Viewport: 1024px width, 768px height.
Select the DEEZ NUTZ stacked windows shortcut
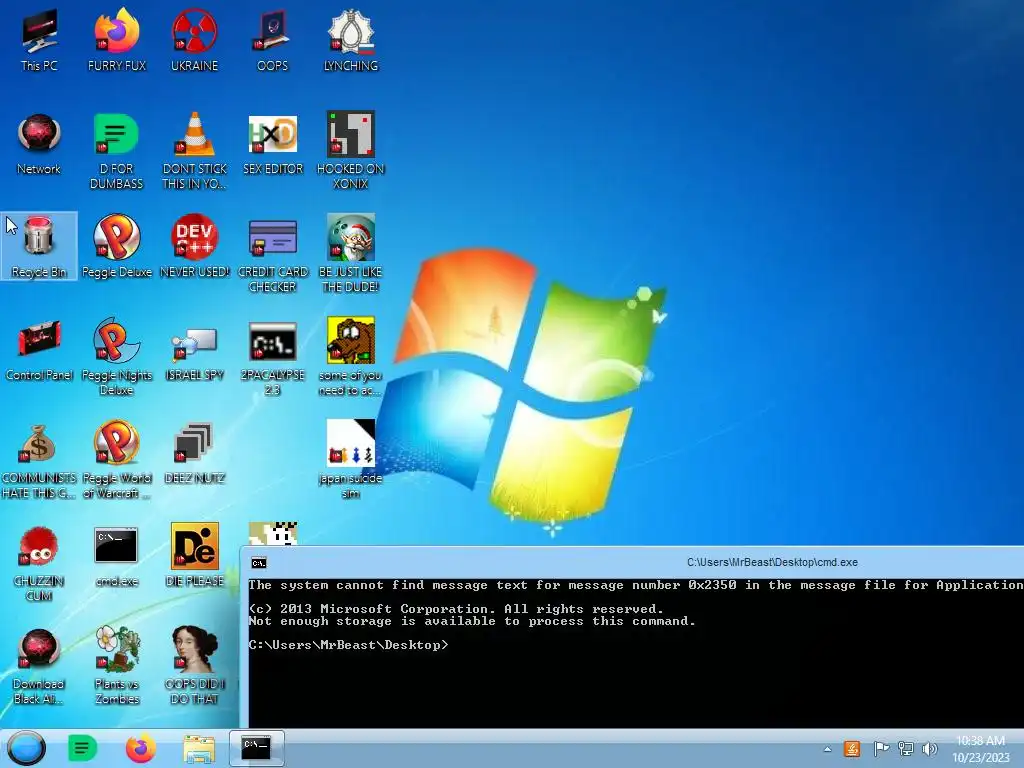coord(195,453)
